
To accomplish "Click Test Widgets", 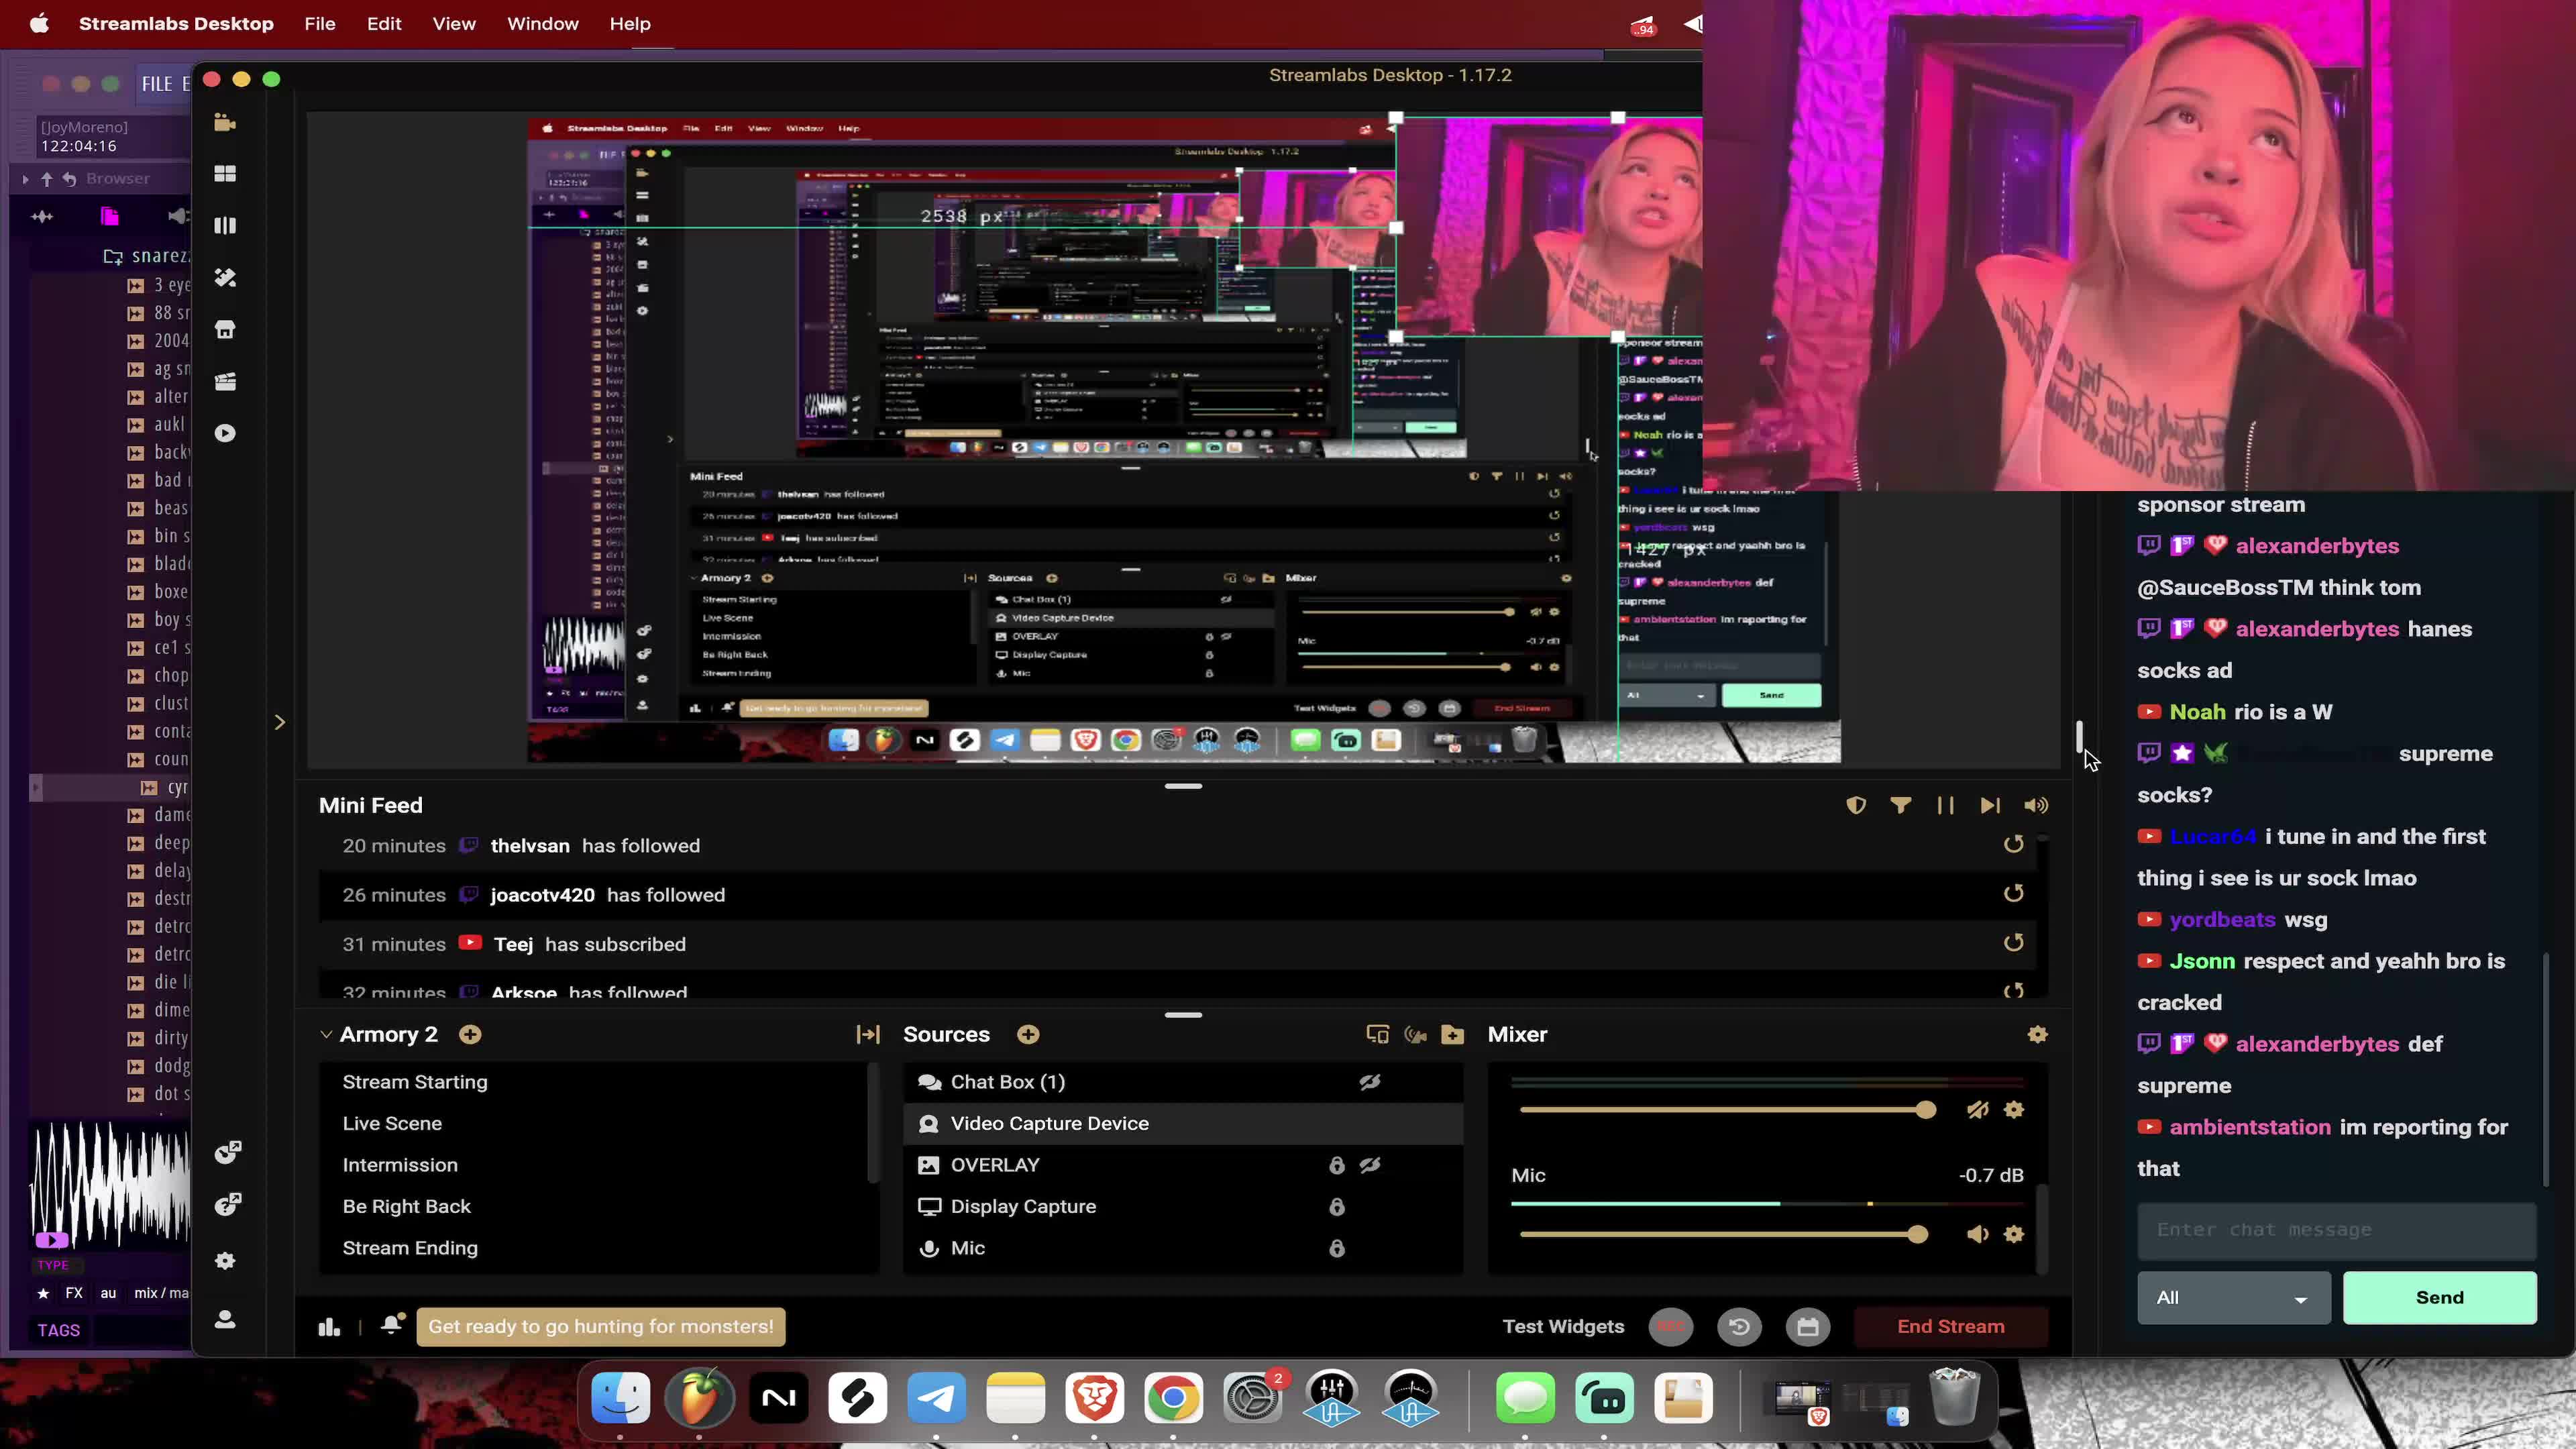I will click(1563, 1327).
